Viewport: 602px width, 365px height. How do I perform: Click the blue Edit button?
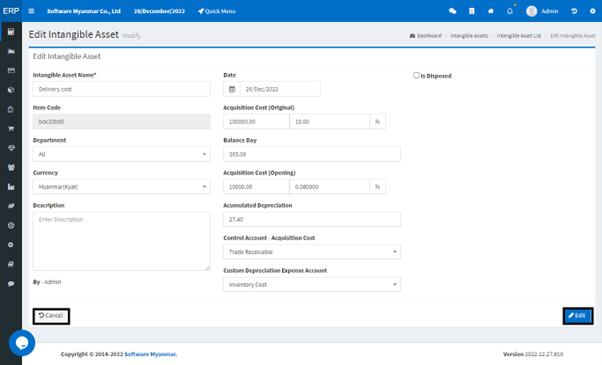[x=578, y=316]
